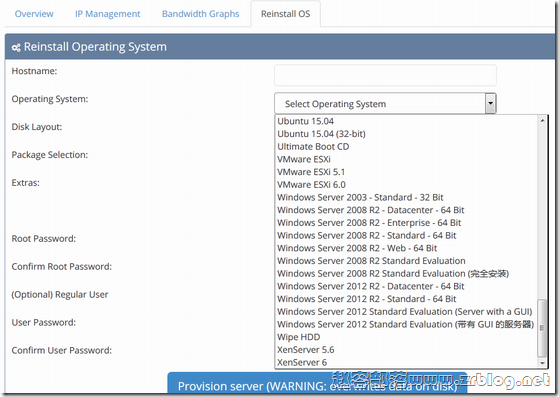Pick XenServer 5.6 from the list
559x397 pixels.
click(406, 350)
